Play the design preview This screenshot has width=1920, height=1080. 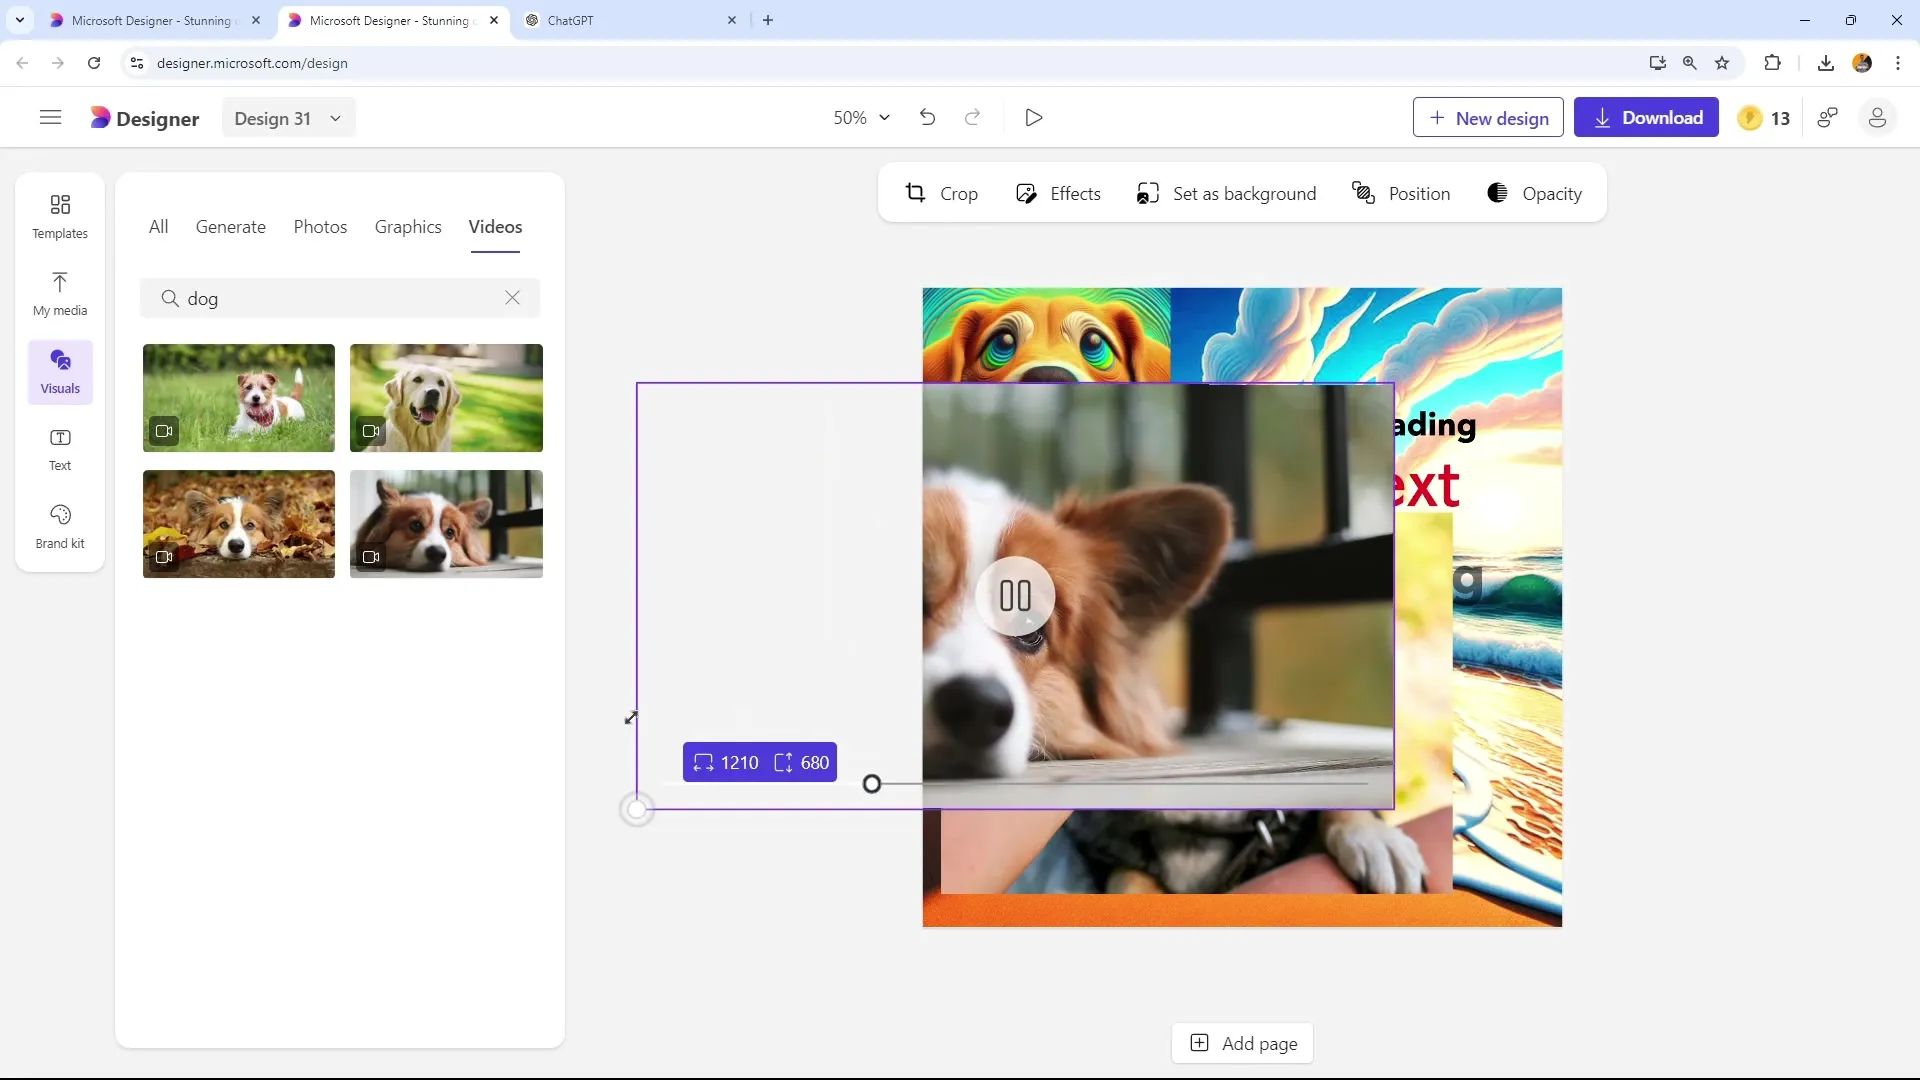coord(1034,118)
